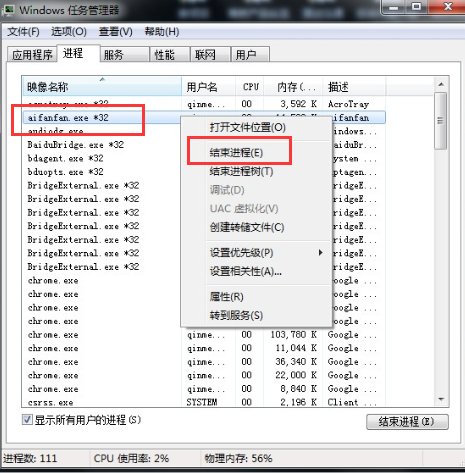Screen dimensions: 465x473
Task: Open the 查看(V) menu
Action: click(116, 32)
